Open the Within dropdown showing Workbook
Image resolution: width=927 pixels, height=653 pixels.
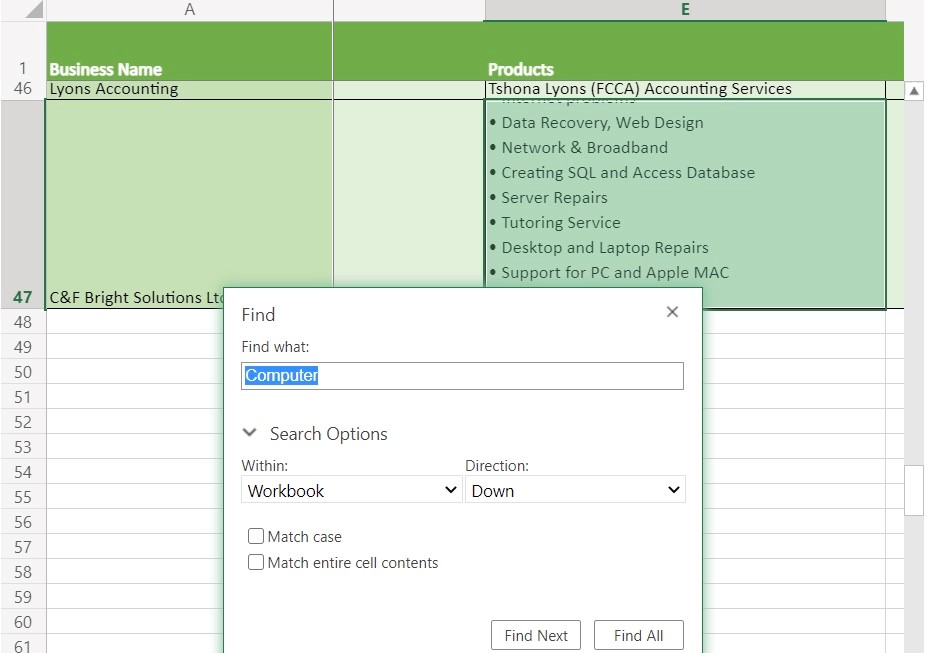pos(351,490)
